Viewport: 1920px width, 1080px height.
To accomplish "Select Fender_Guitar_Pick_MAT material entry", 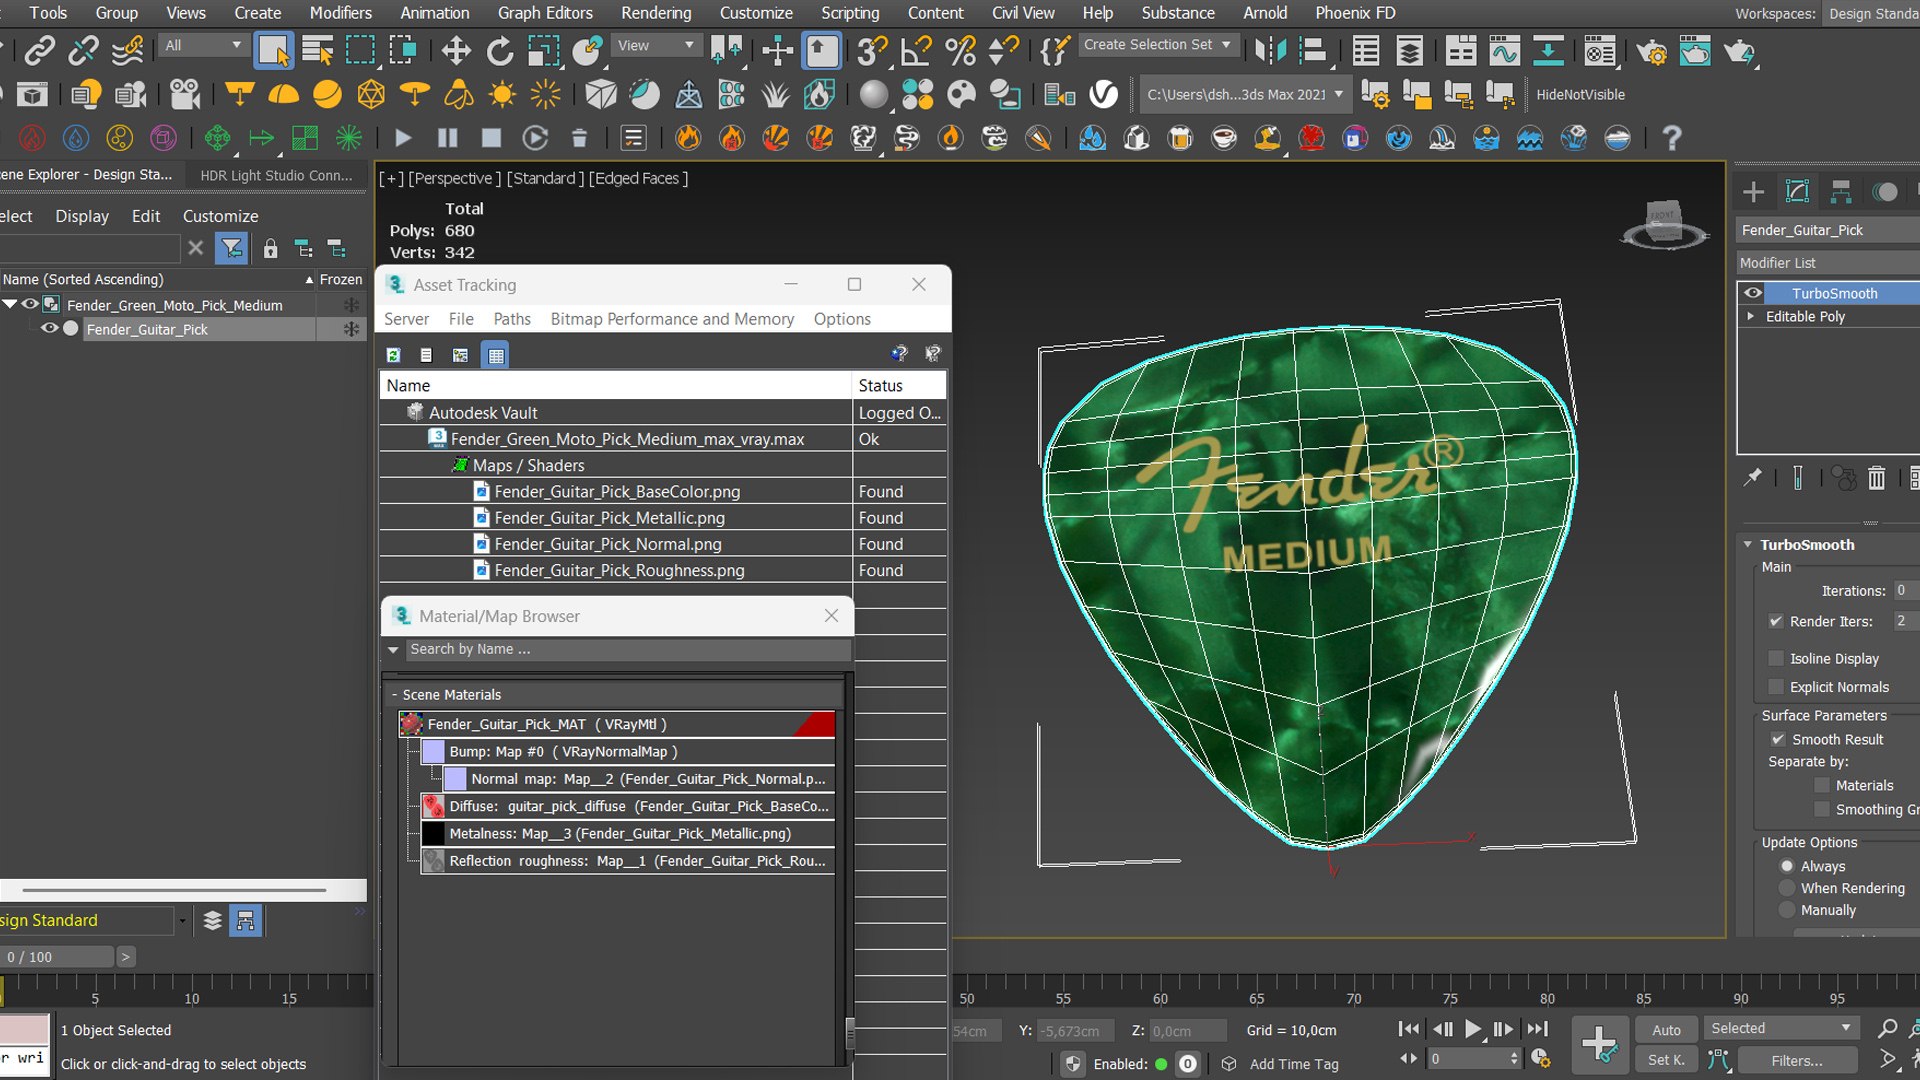I will point(617,724).
